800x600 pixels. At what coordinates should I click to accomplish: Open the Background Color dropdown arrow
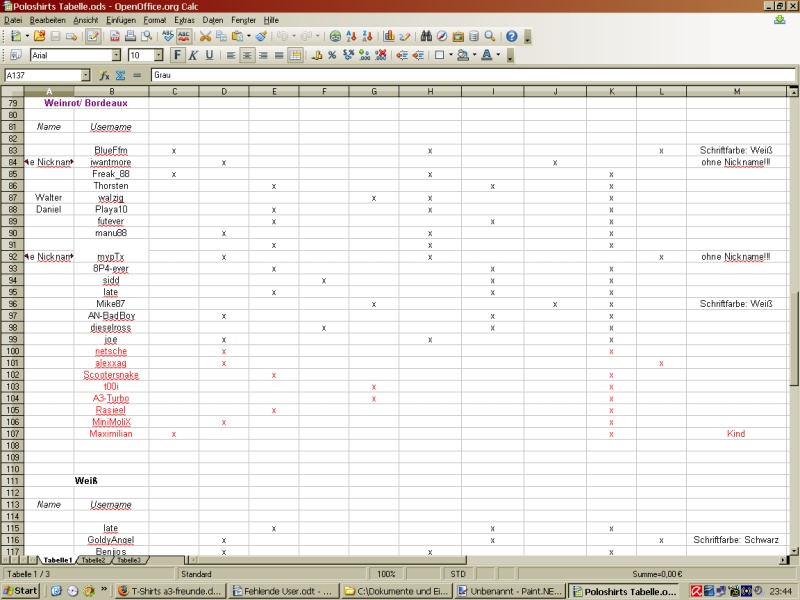click(x=474, y=55)
